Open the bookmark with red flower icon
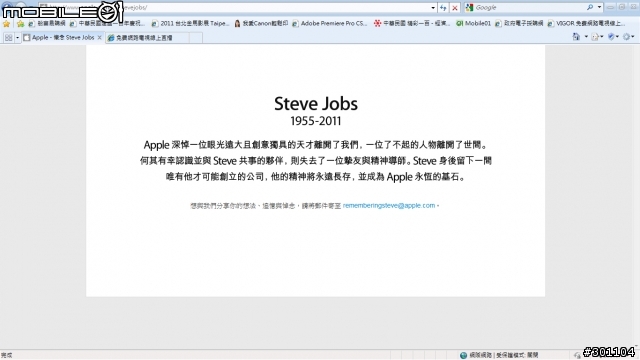The height and width of the screenshot is (360, 640). click(x=412, y=24)
